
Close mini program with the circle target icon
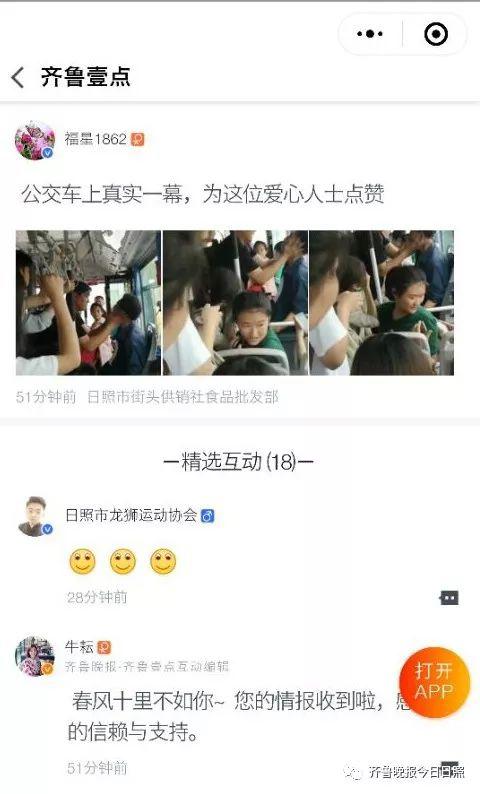pyautogui.click(x=435, y=34)
